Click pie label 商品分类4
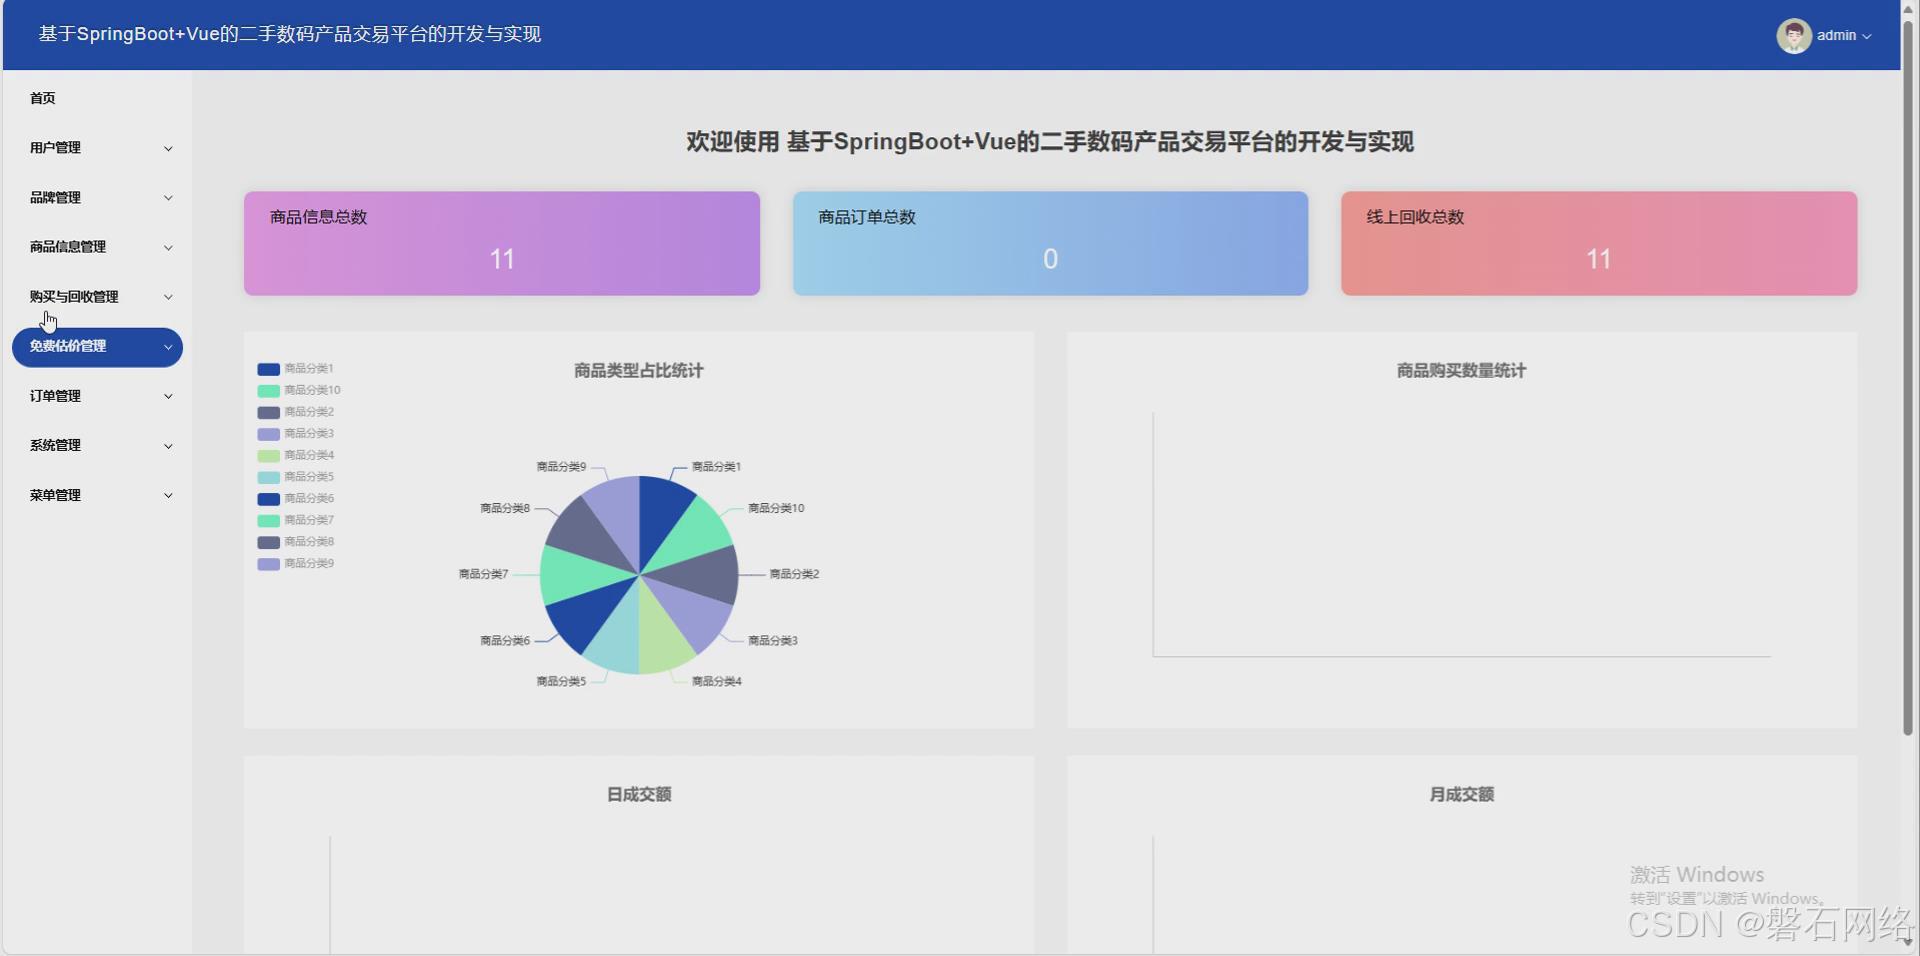 tap(716, 681)
